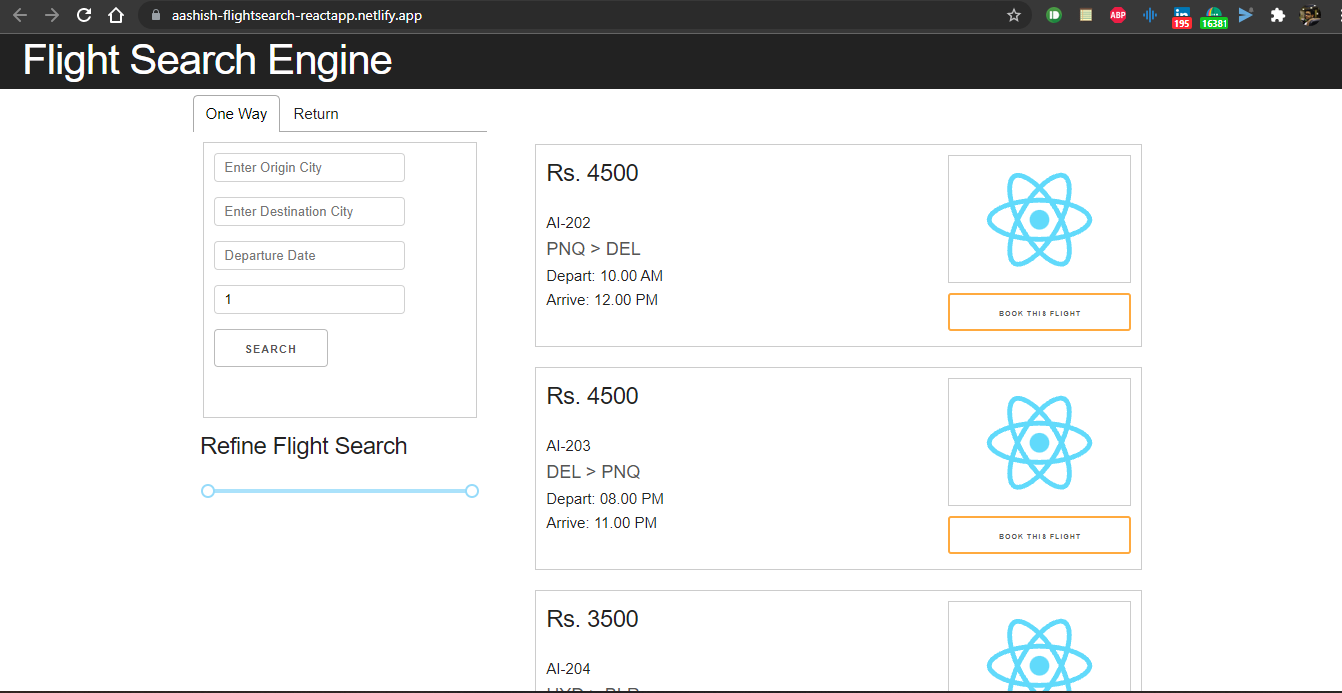Click the Enter Origin City input field

[x=309, y=167]
